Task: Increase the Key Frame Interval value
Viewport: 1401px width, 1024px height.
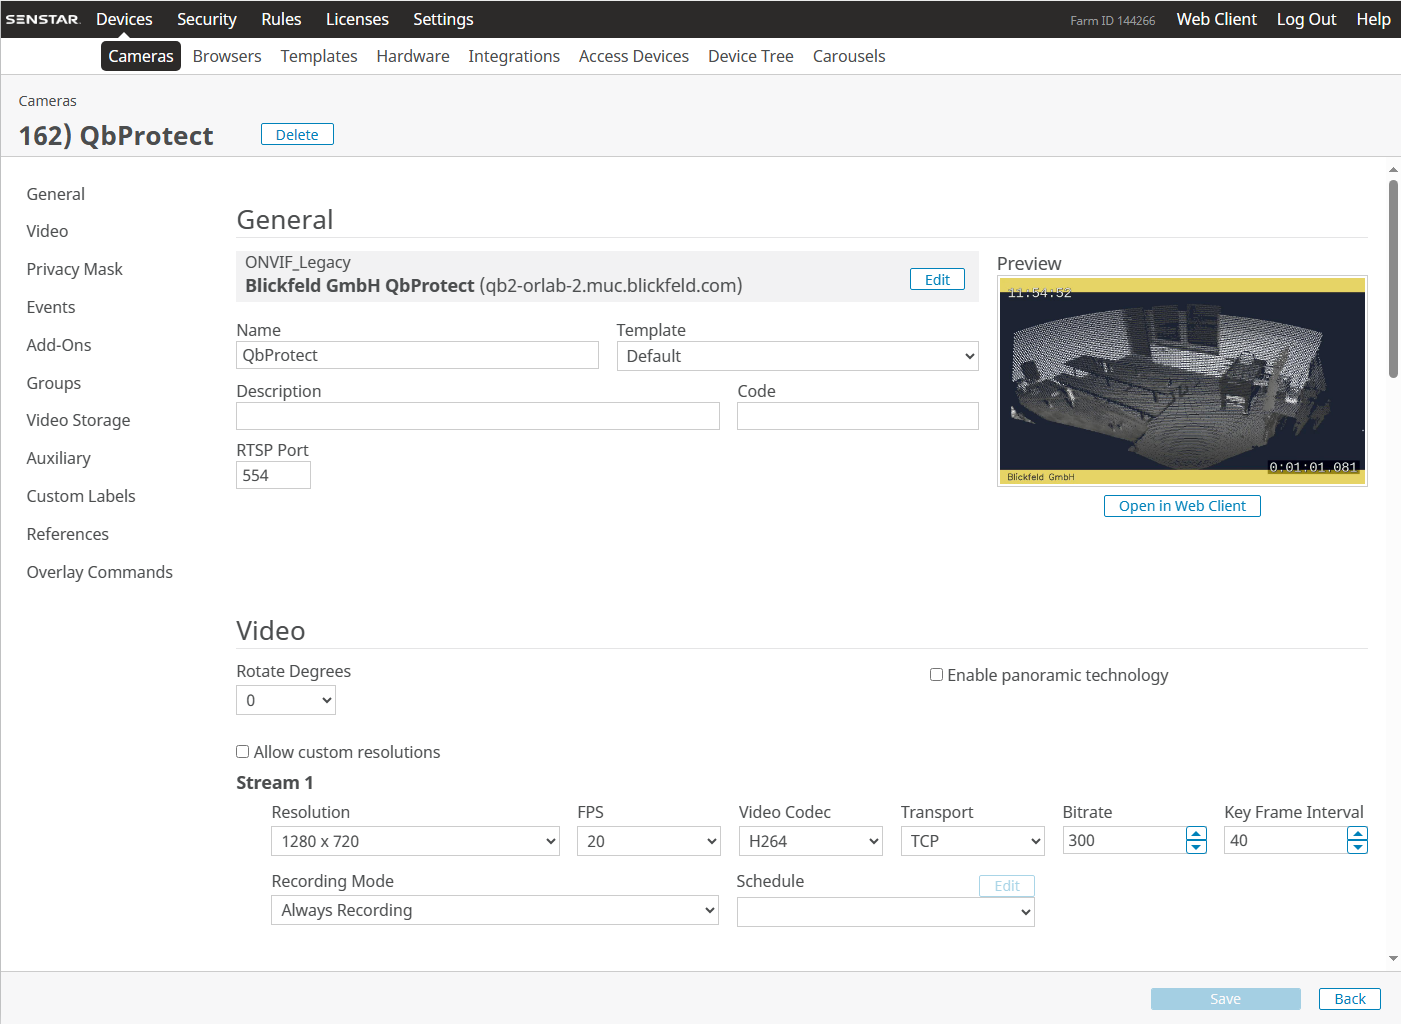Action: (1357, 834)
